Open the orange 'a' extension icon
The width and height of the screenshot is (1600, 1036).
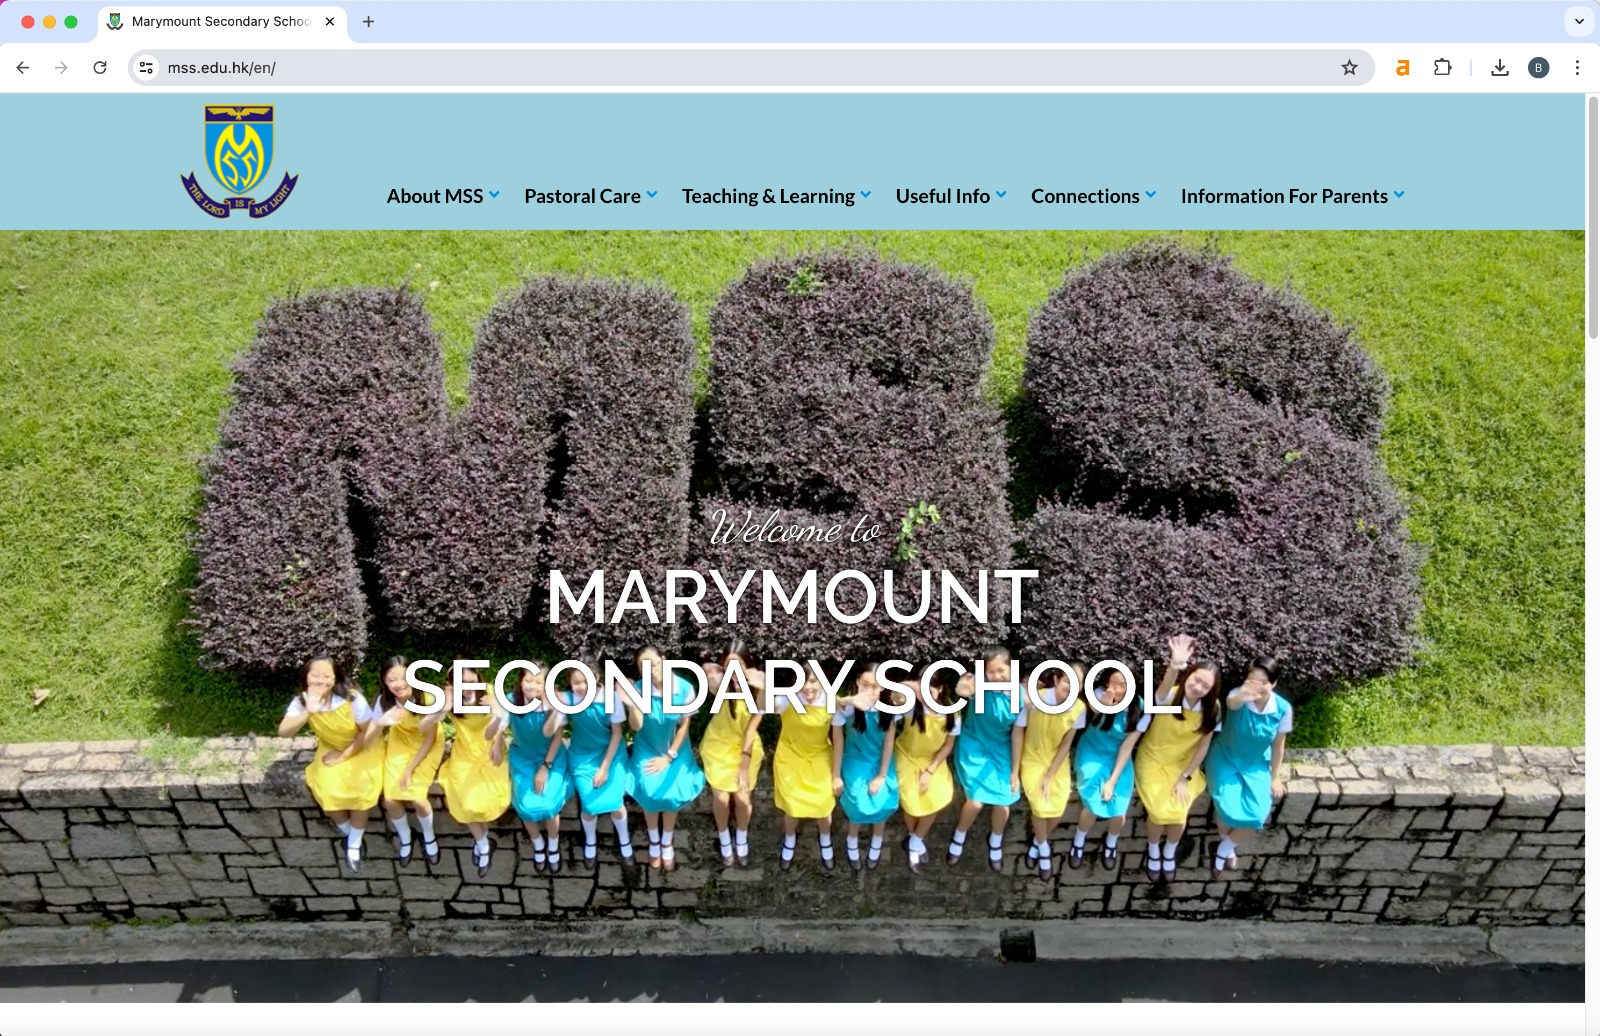point(1403,68)
